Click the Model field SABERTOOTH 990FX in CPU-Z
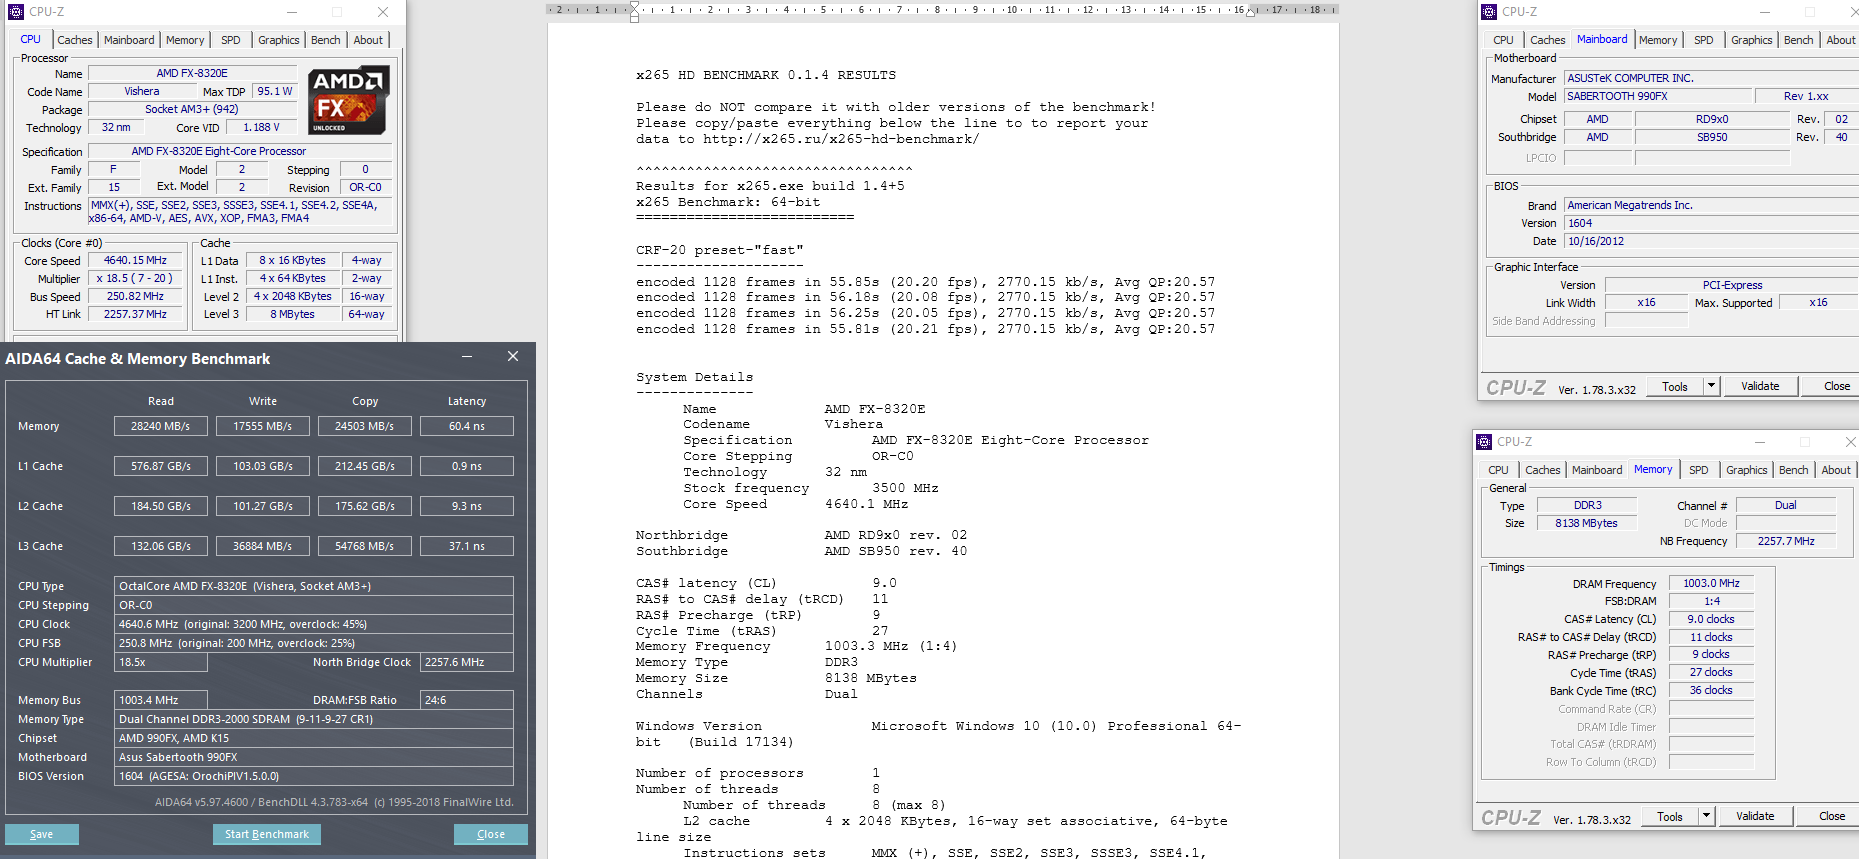 [1659, 96]
